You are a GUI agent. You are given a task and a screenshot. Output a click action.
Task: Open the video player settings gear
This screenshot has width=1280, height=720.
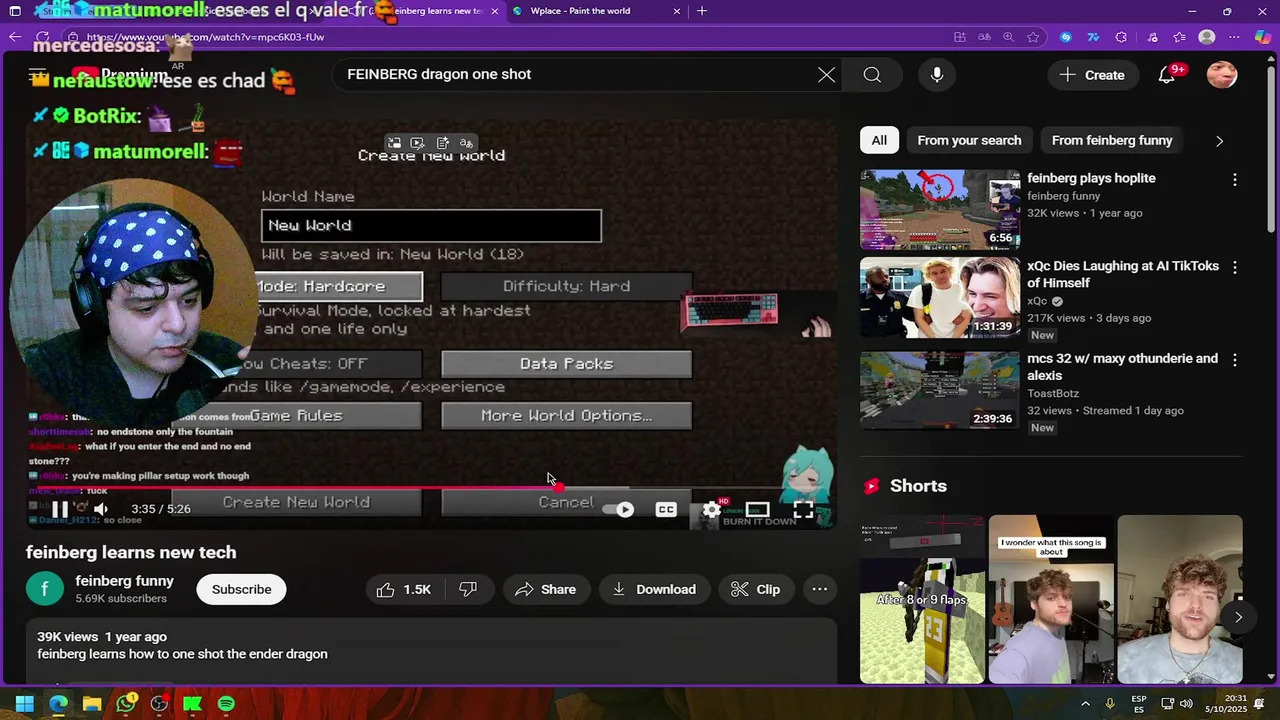pyautogui.click(x=711, y=510)
